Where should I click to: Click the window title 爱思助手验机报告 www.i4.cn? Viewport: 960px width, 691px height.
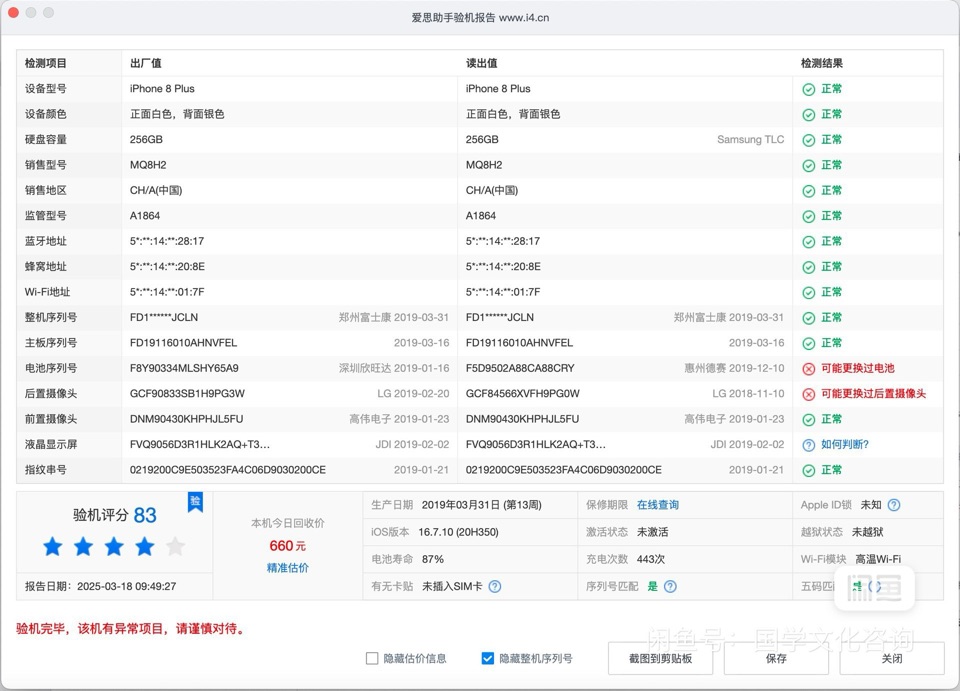coord(480,18)
